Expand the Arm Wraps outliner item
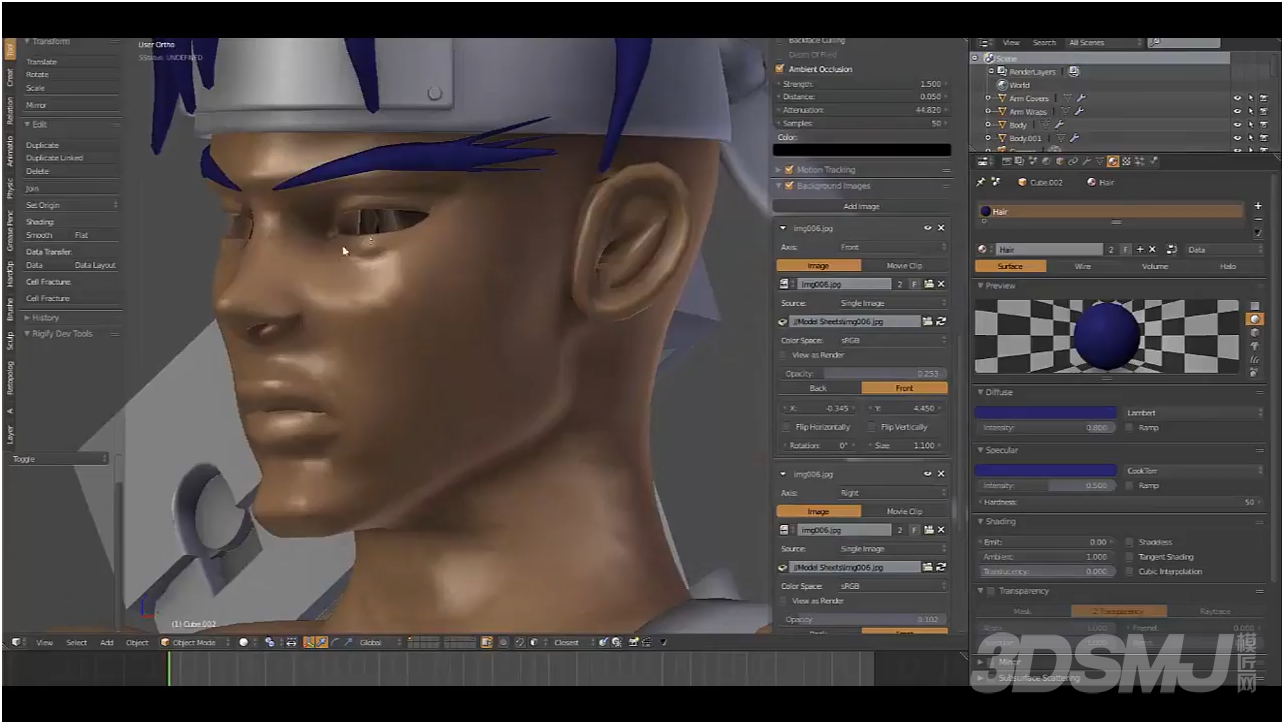The height and width of the screenshot is (724, 1284). pos(988,112)
